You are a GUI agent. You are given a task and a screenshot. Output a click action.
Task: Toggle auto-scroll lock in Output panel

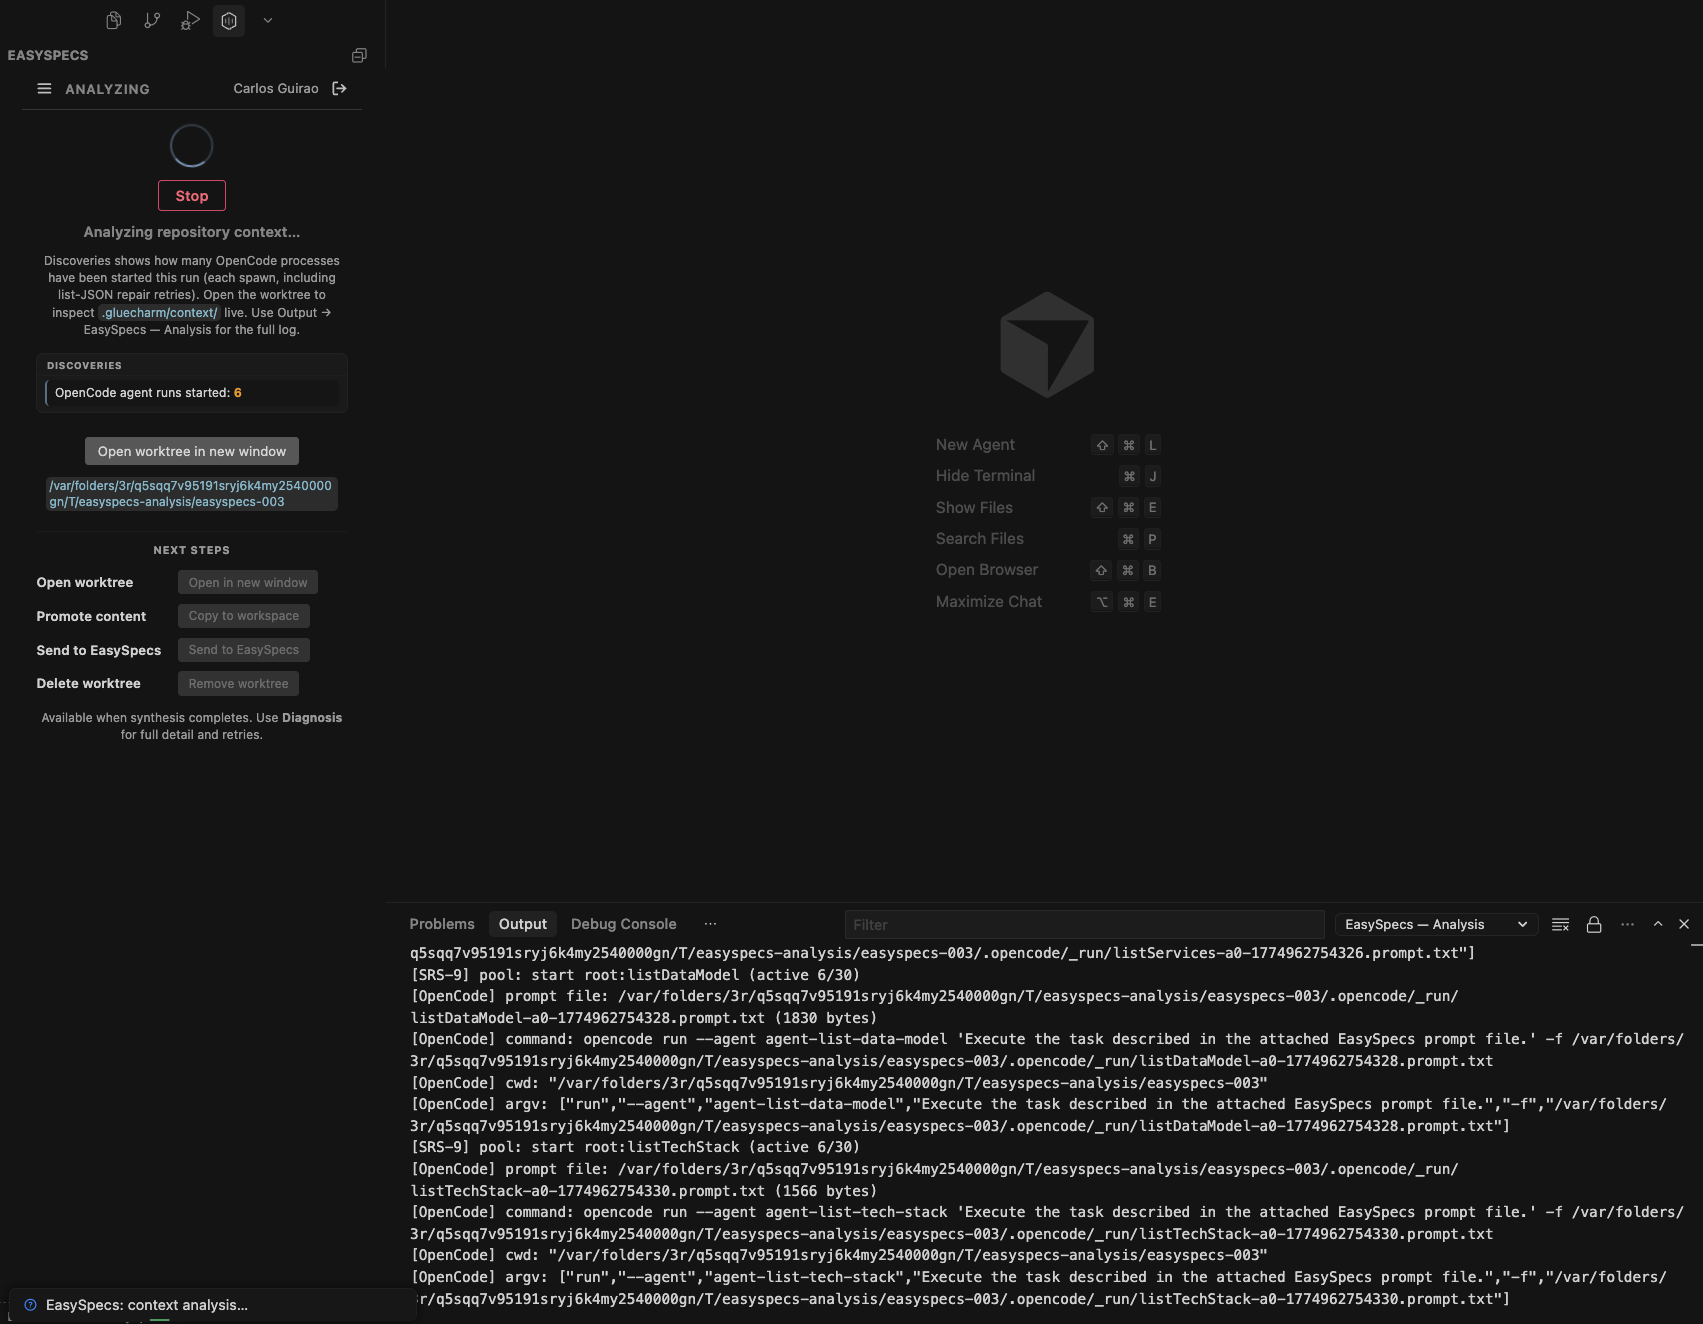[x=1594, y=924]
